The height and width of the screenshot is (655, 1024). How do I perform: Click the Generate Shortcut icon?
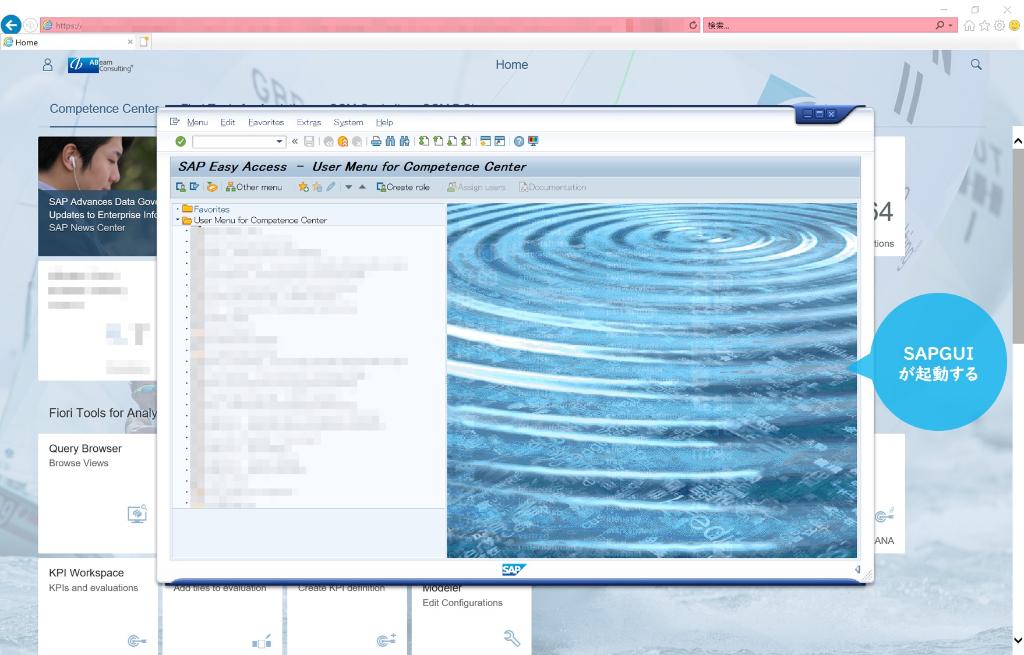(500, 141)
